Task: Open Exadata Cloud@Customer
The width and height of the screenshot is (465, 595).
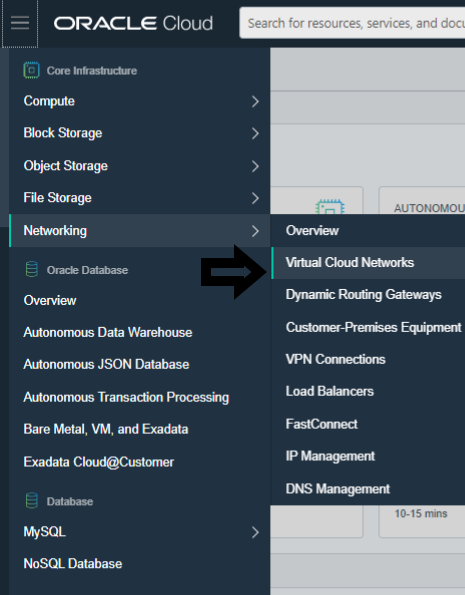Action: 99,462
